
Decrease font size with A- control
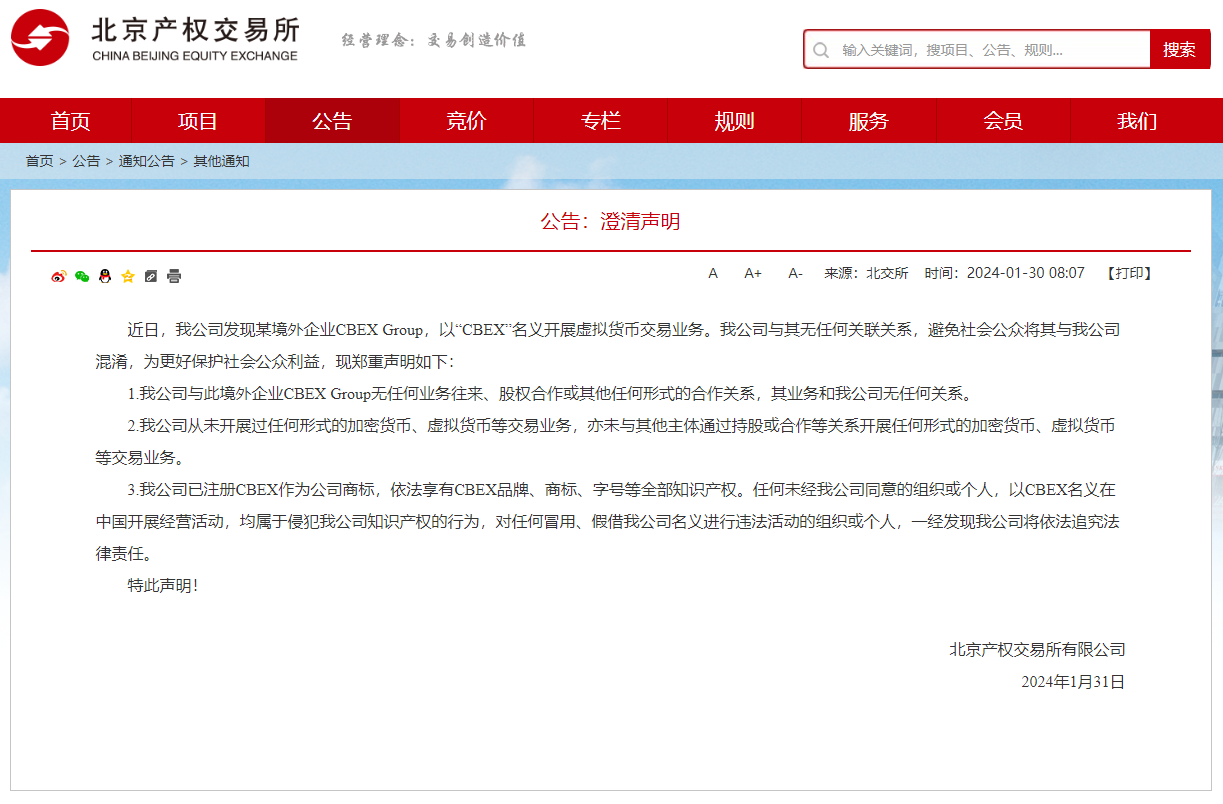(795, 273)
